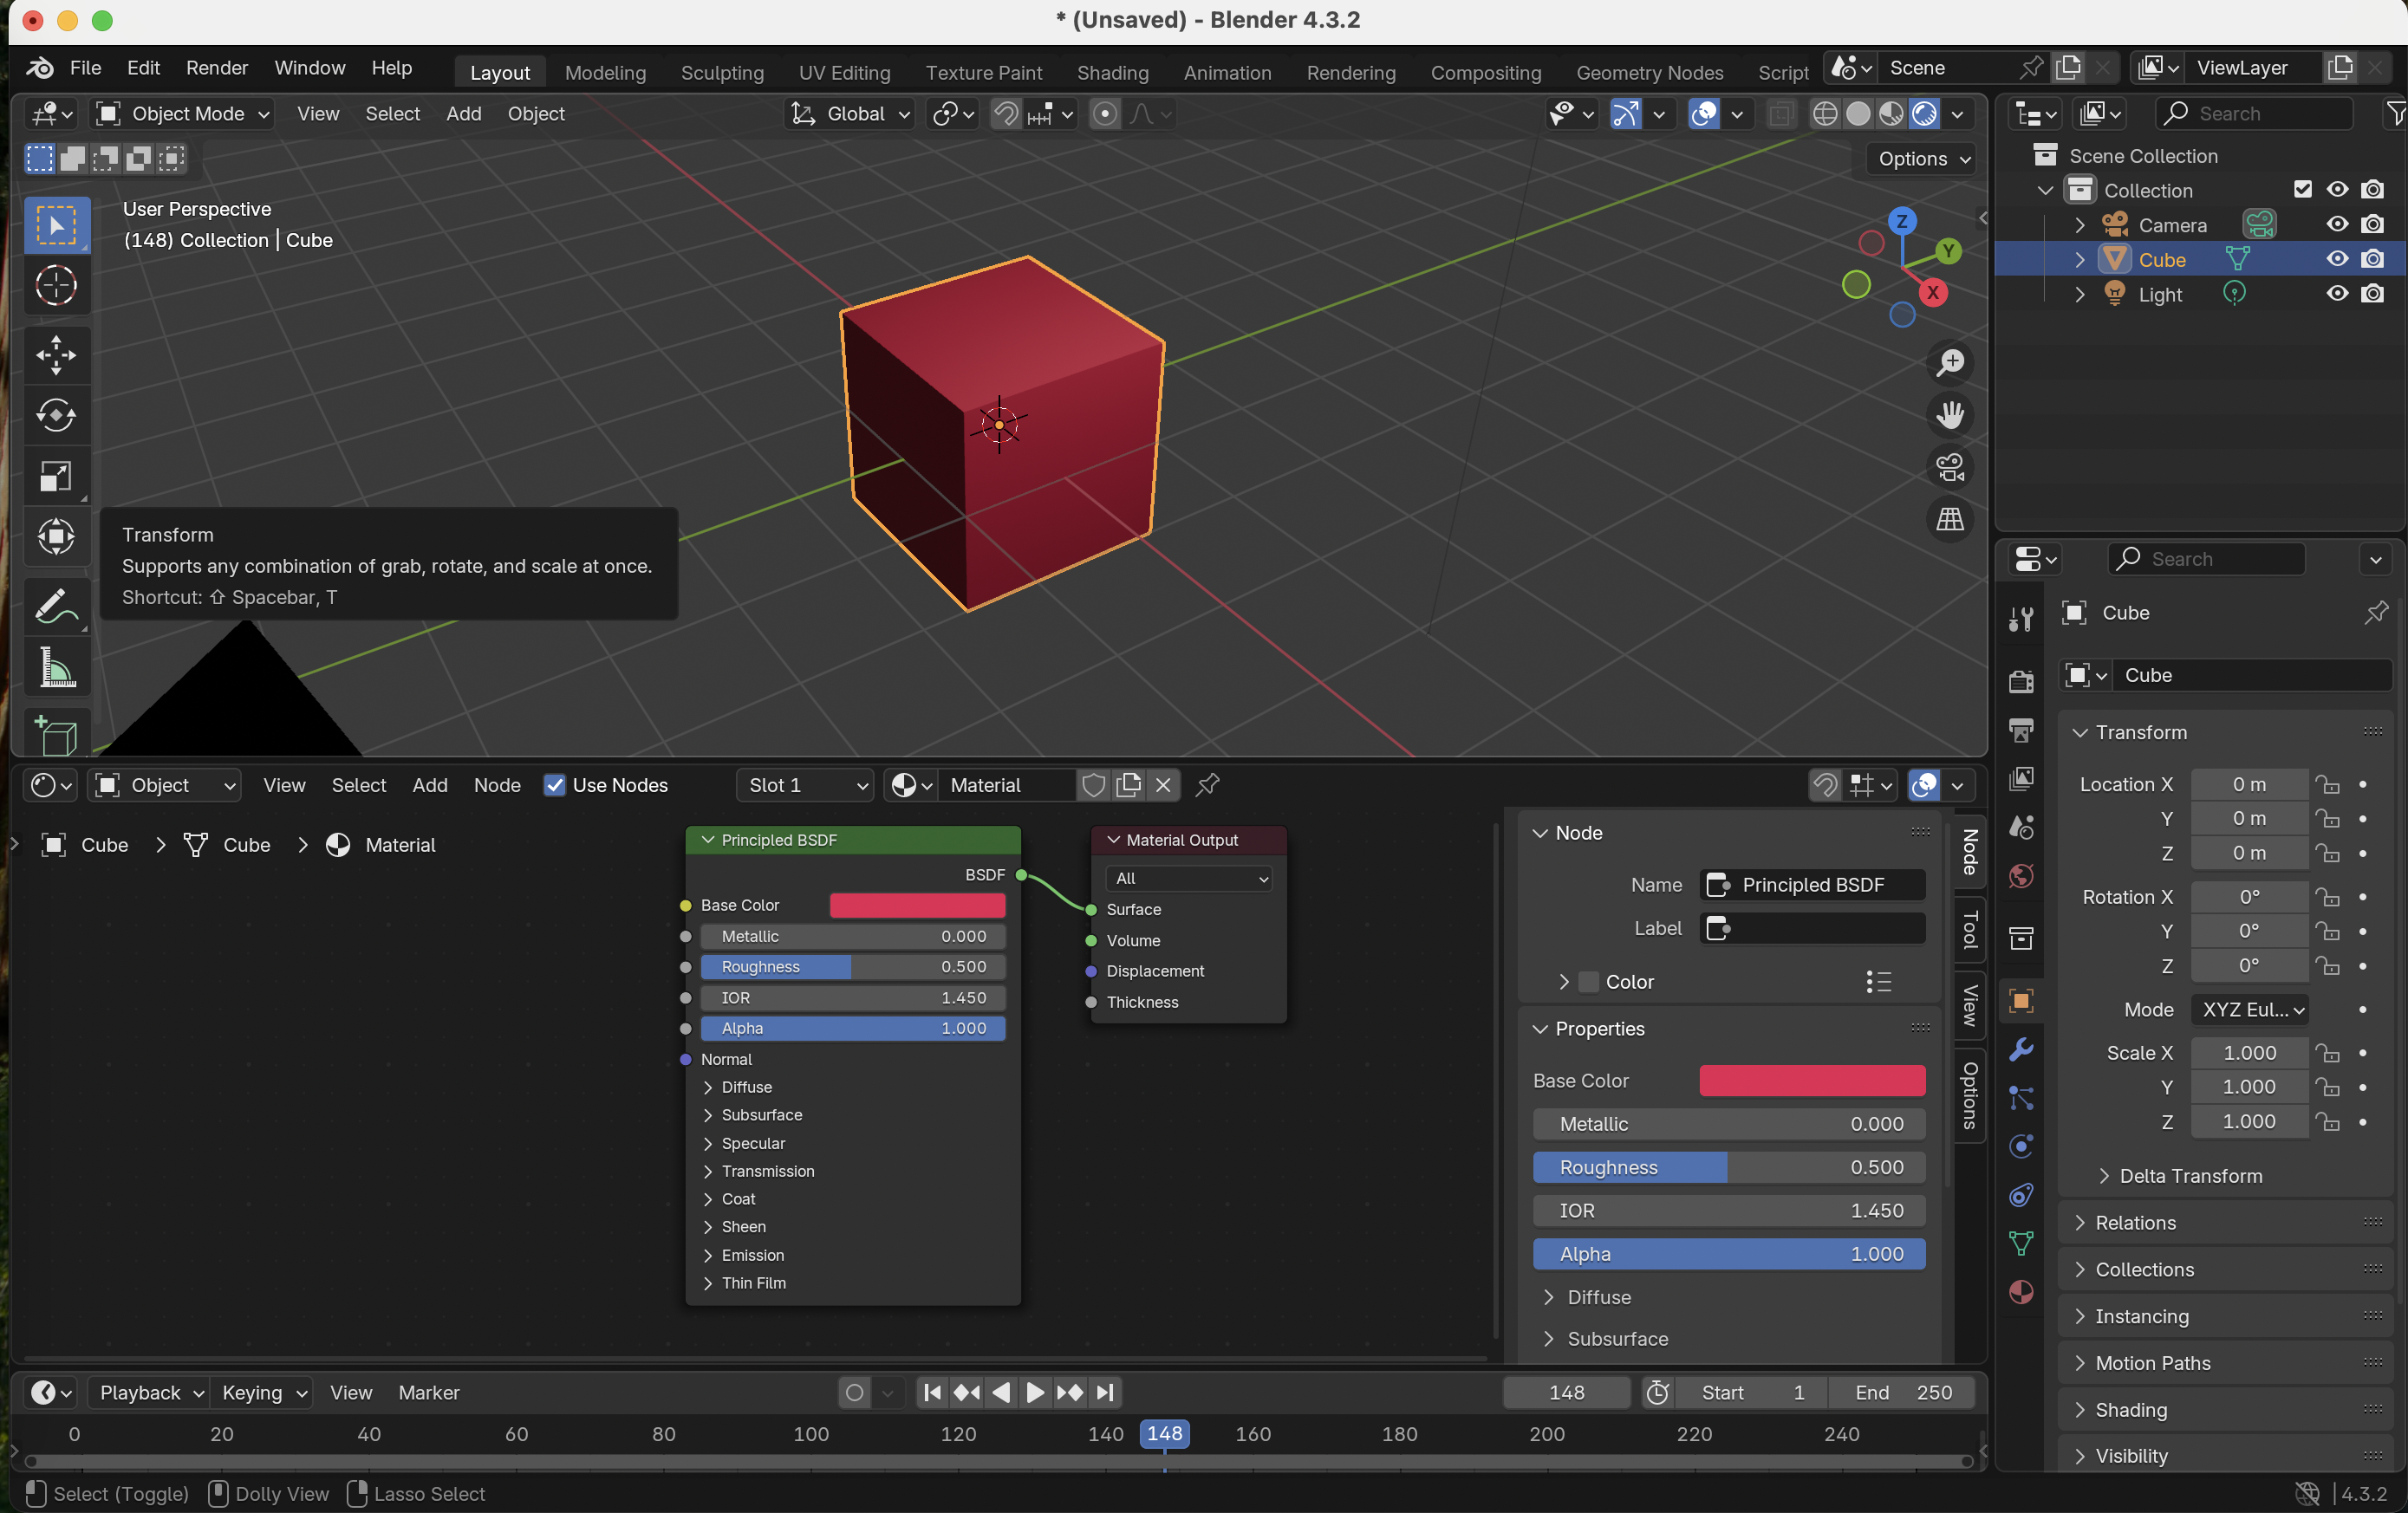Click frame 148 on the timeline
The image size is (2408, 1513).
[x=1163, y=1432]
